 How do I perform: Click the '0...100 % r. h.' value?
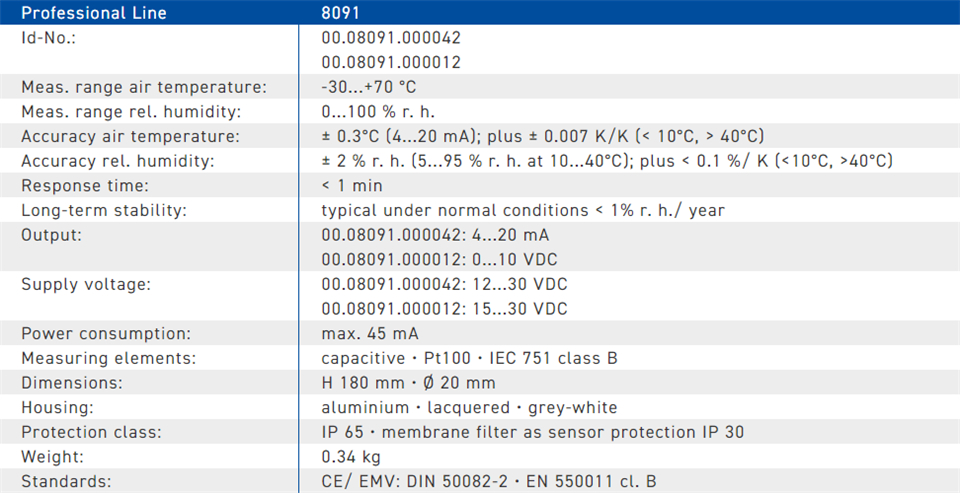click(x=378, y=112)
